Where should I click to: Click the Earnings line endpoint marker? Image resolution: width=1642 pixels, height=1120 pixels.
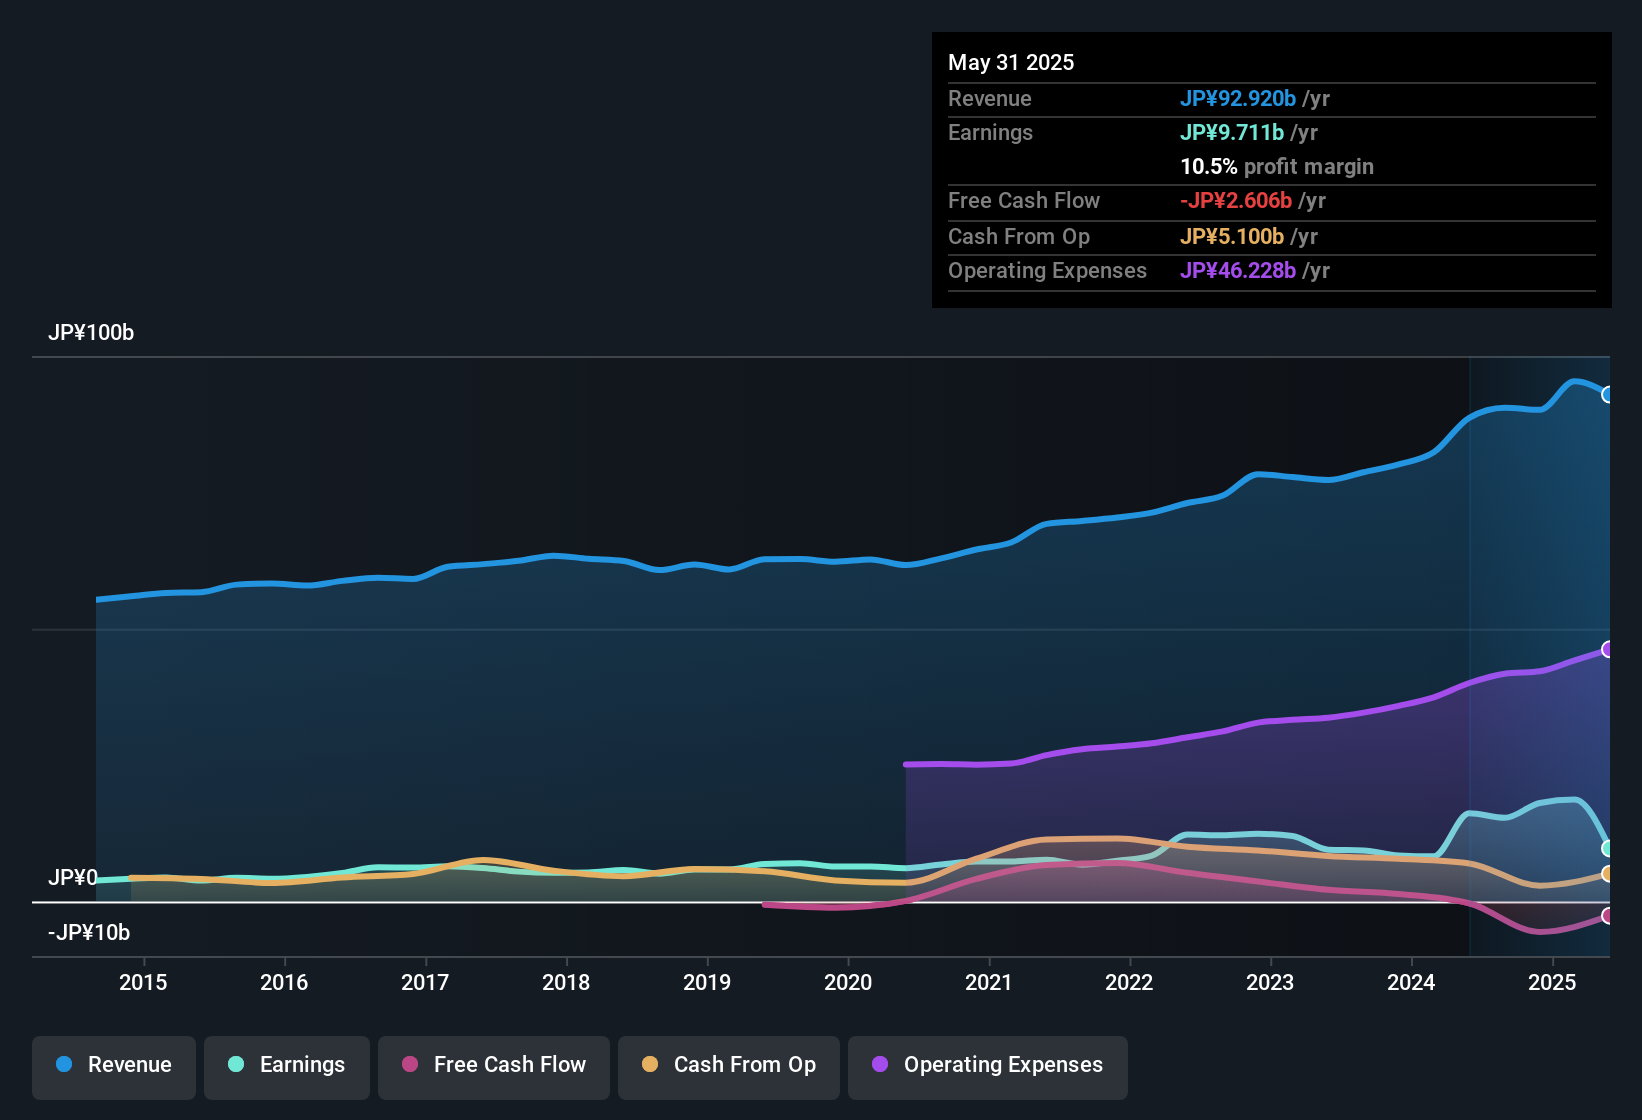tap(1608, 848)
